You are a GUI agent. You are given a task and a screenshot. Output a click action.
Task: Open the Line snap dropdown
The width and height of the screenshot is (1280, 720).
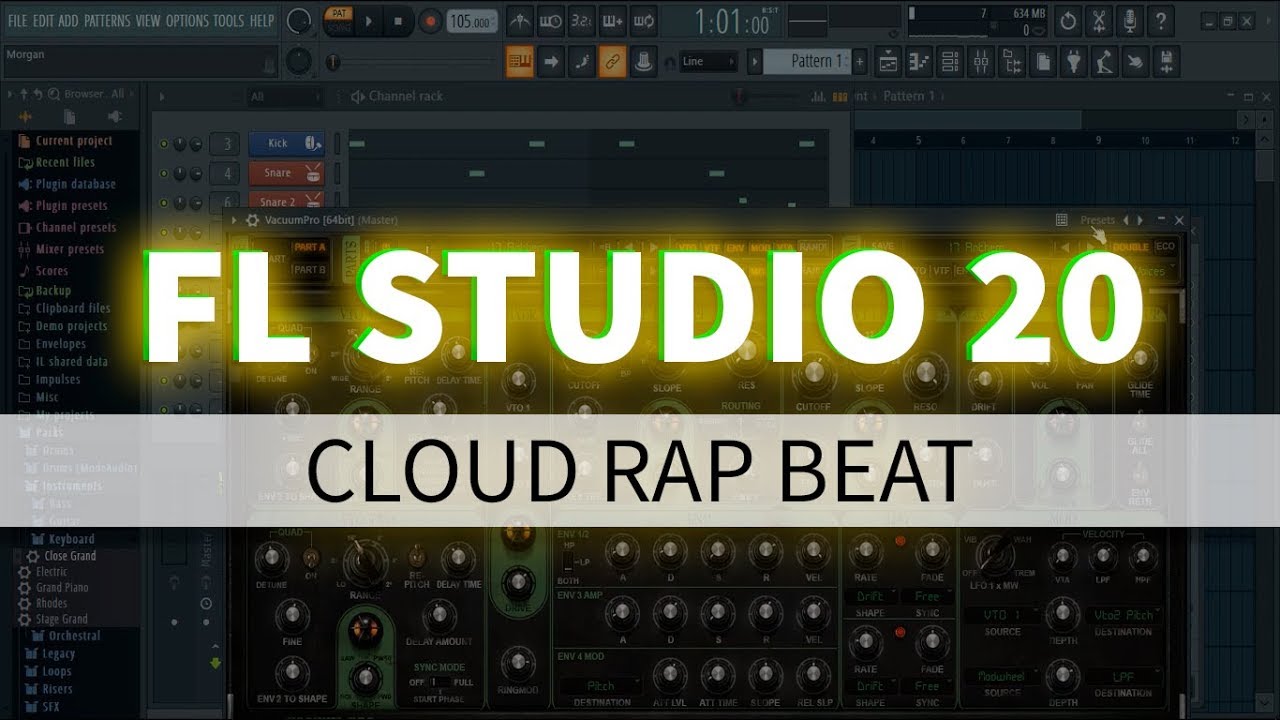click(707, 61)
